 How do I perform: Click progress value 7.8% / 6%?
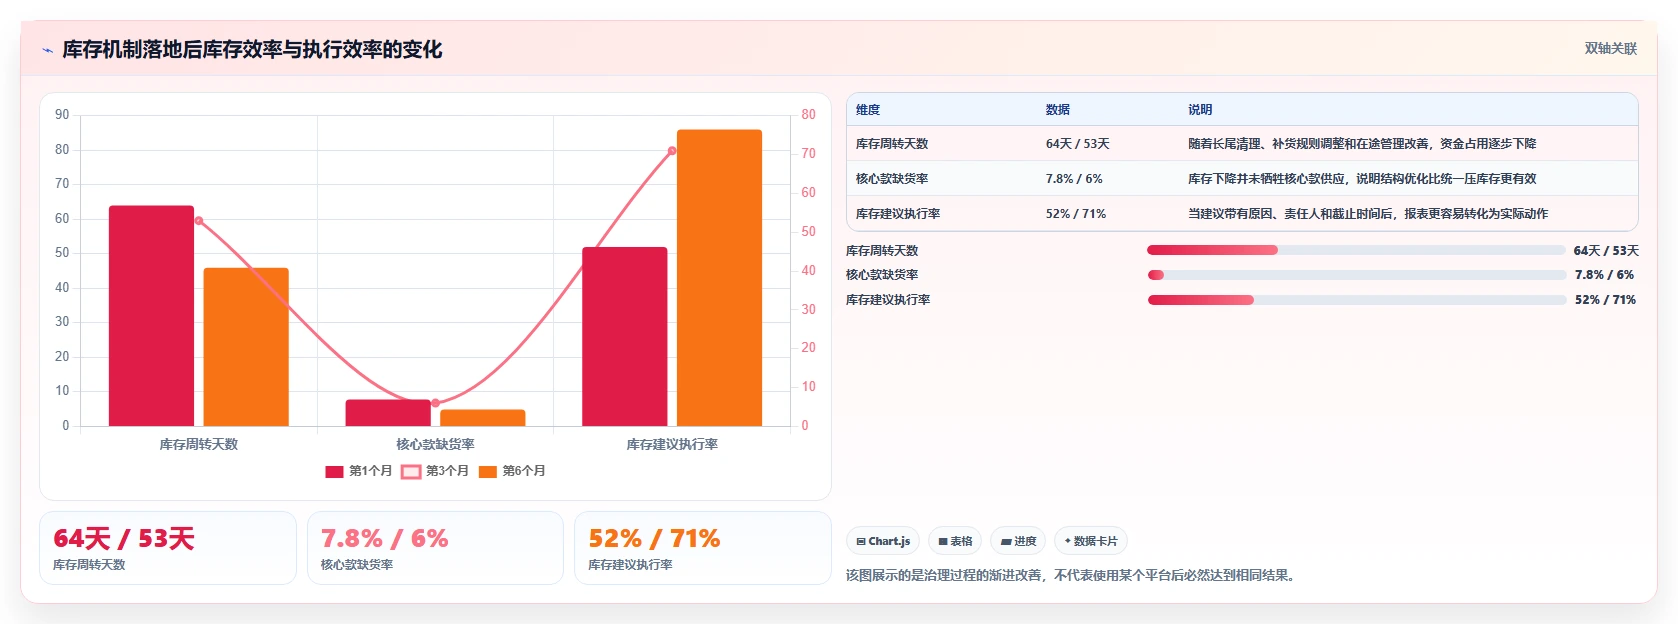[x=1604, y=275]
